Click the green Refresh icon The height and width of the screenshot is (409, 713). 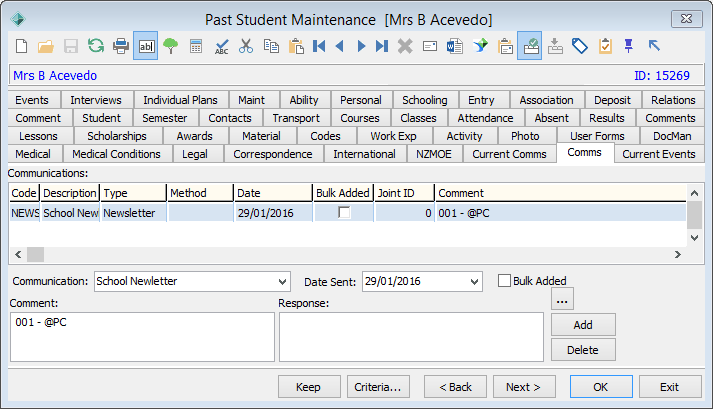coord(96,45)
